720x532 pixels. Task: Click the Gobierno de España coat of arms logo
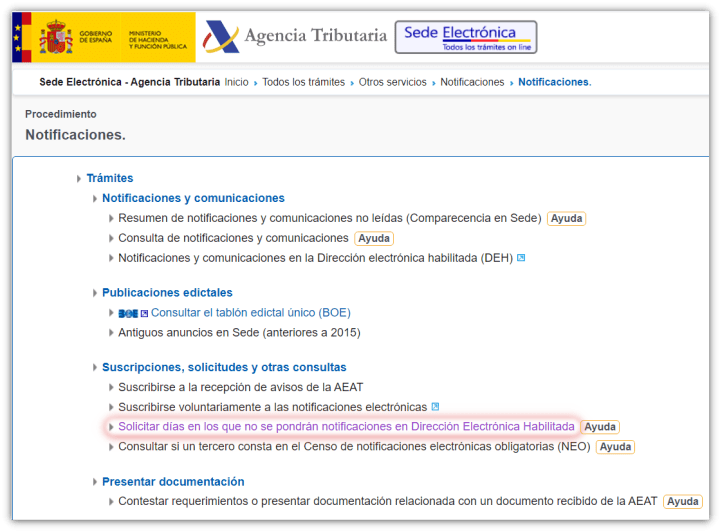pyautogui.click(x=56, y=37)
